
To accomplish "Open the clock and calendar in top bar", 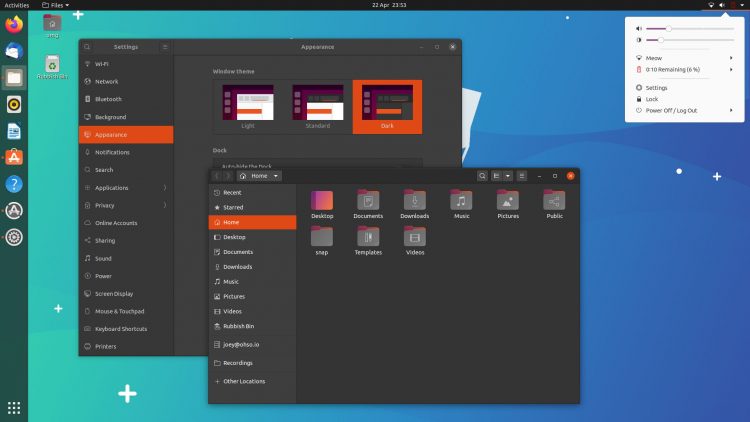I will (x=389, y=5).
